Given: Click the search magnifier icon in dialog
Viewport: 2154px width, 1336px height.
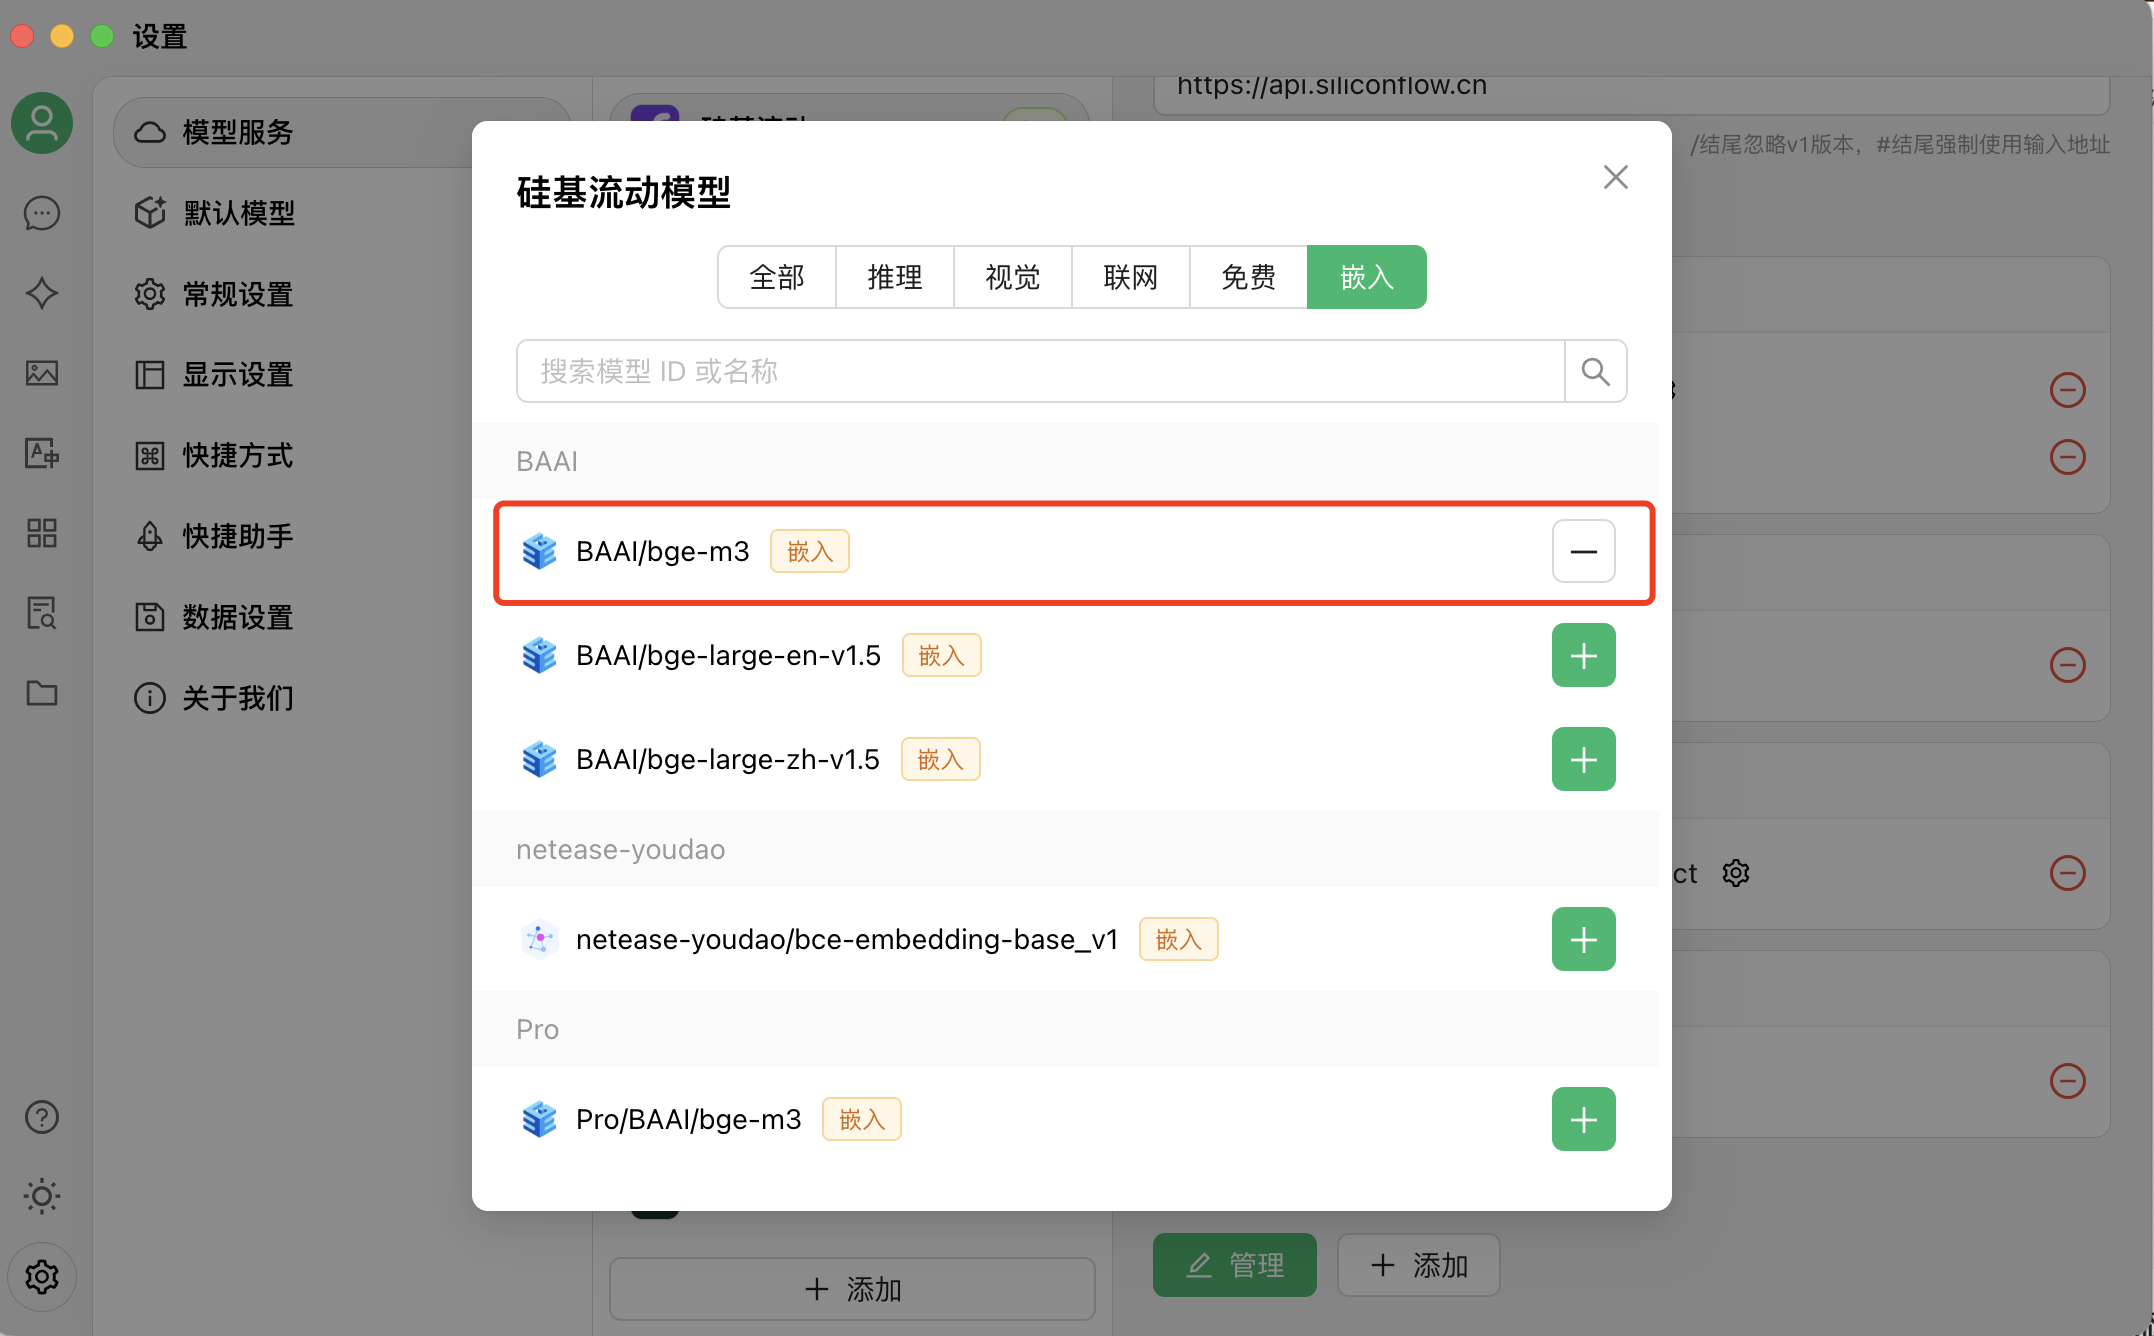Looking at the screenshot, I should coord(1595,372).
